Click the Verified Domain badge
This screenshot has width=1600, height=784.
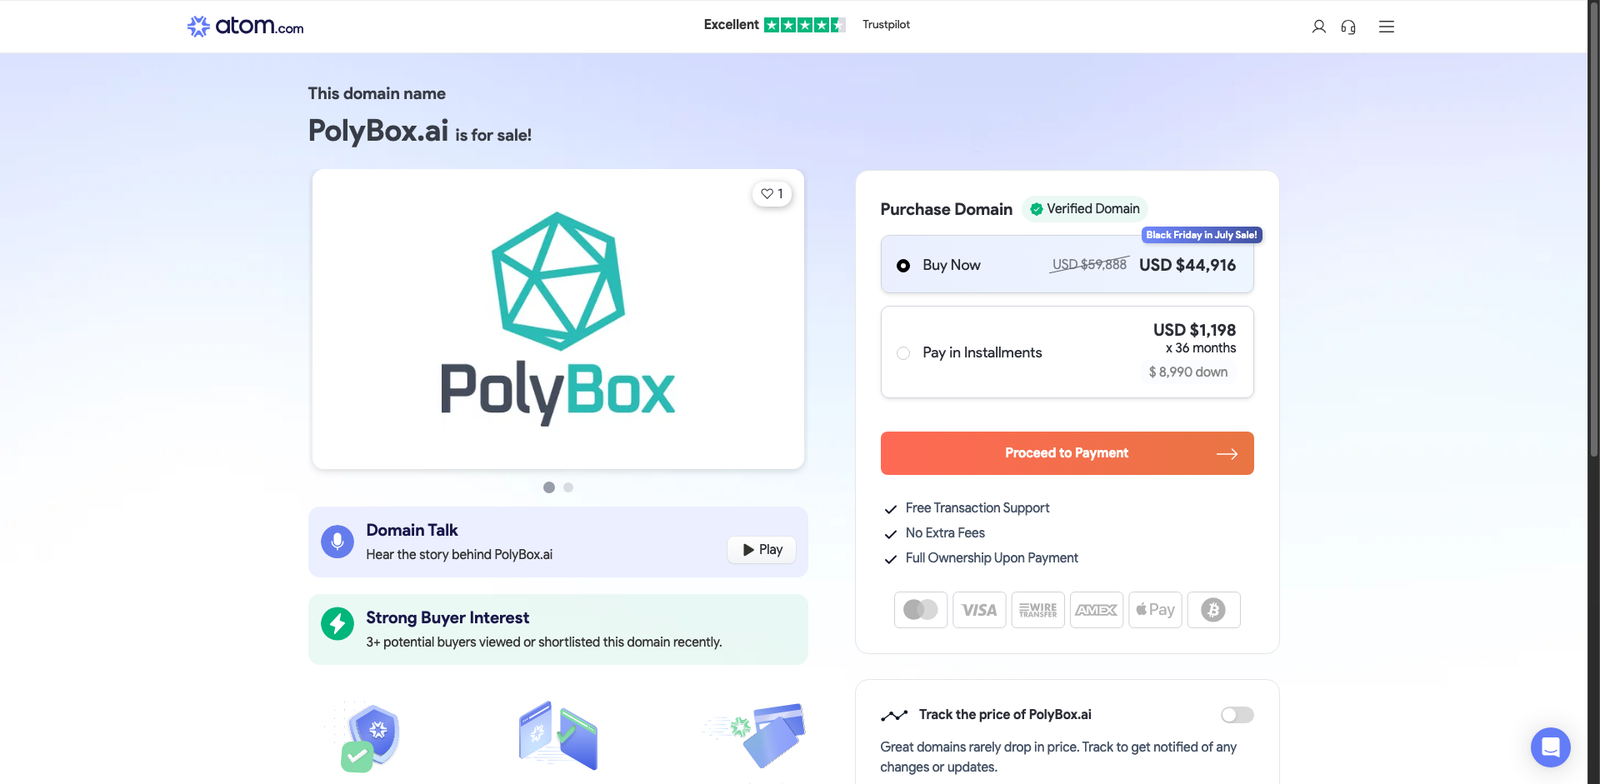click(x=1085, y=209)
